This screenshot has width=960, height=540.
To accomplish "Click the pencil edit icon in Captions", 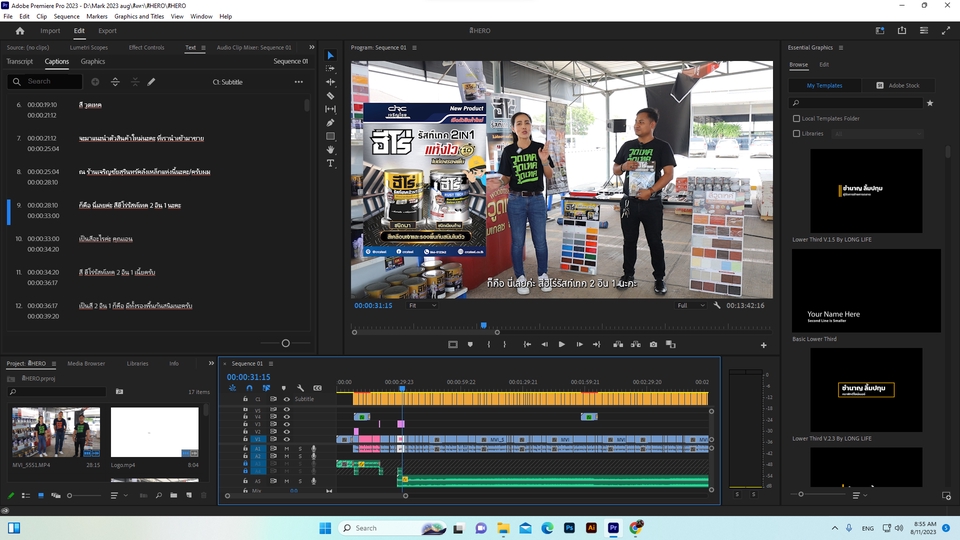I will [151, 81].
